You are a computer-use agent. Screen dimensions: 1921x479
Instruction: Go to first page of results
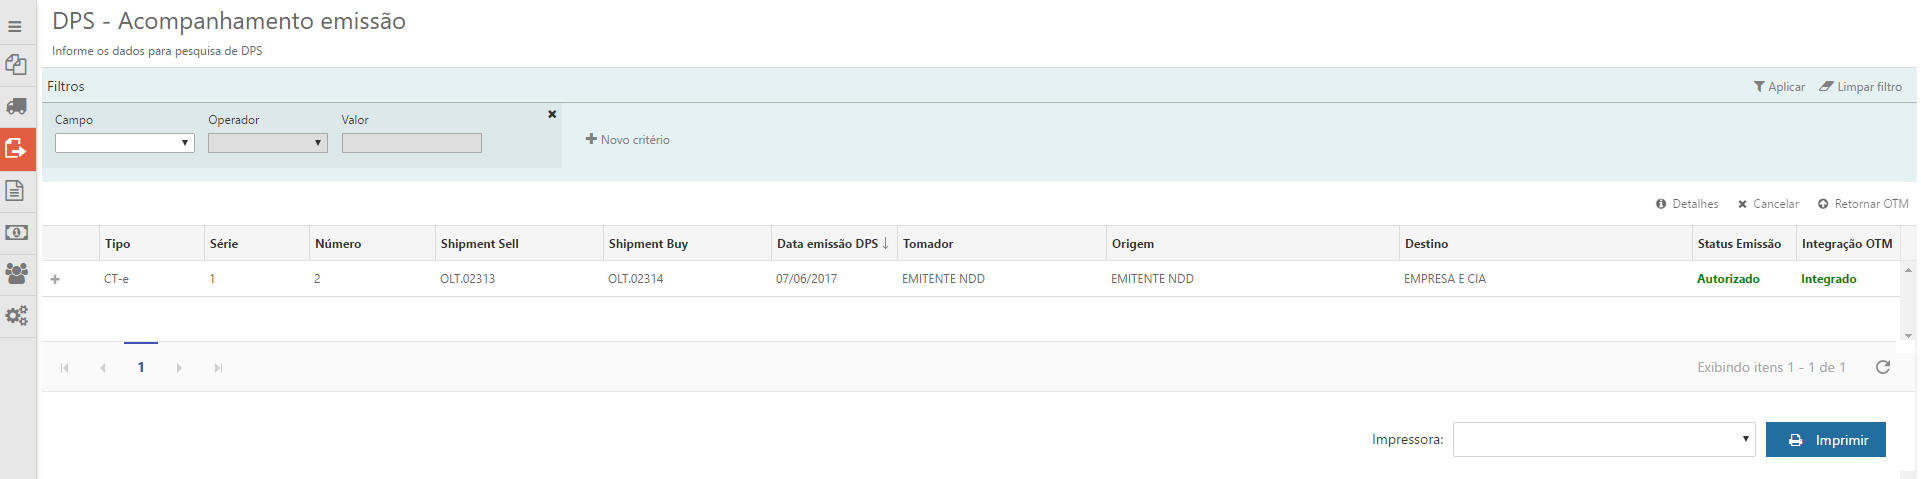[x=65, y=368]
